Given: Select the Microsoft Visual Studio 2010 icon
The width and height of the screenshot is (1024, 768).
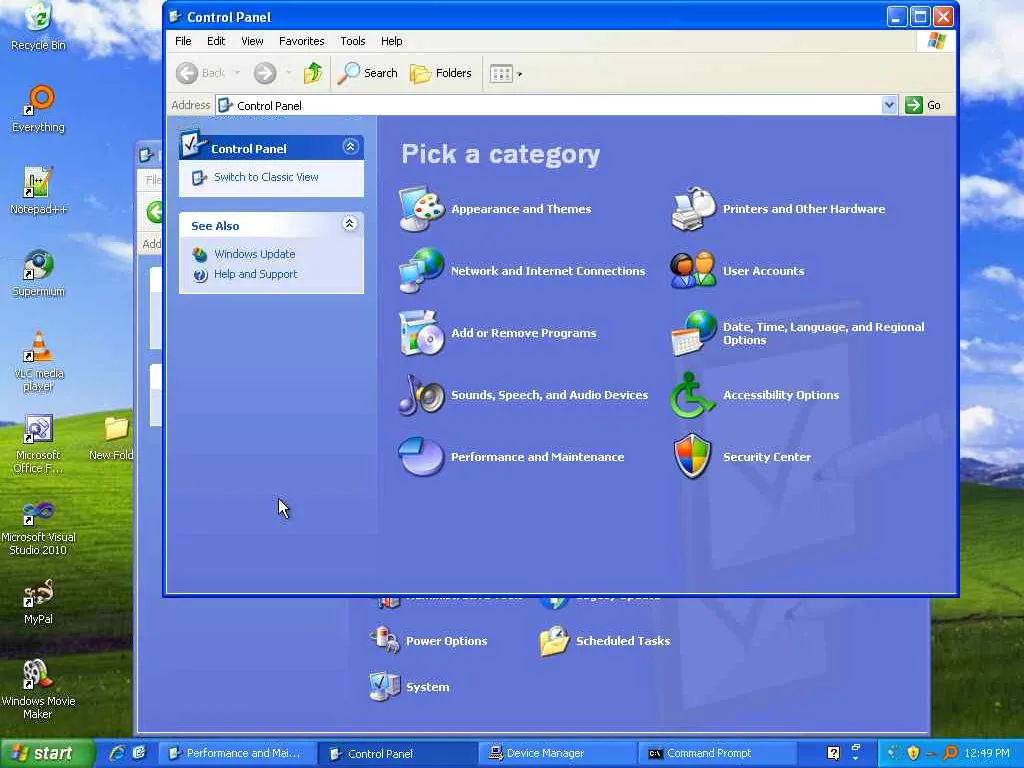Looking at the screenshot, I should 39,527.
